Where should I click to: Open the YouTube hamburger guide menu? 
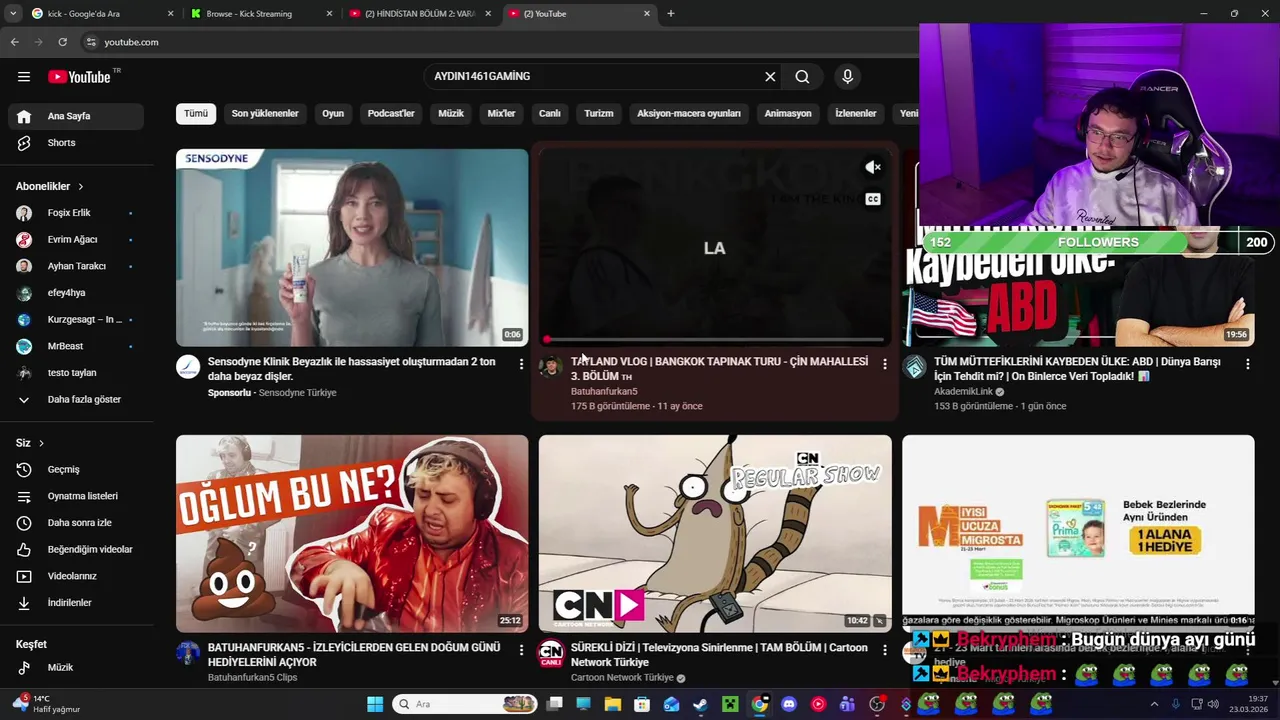(x=24, y=77)
